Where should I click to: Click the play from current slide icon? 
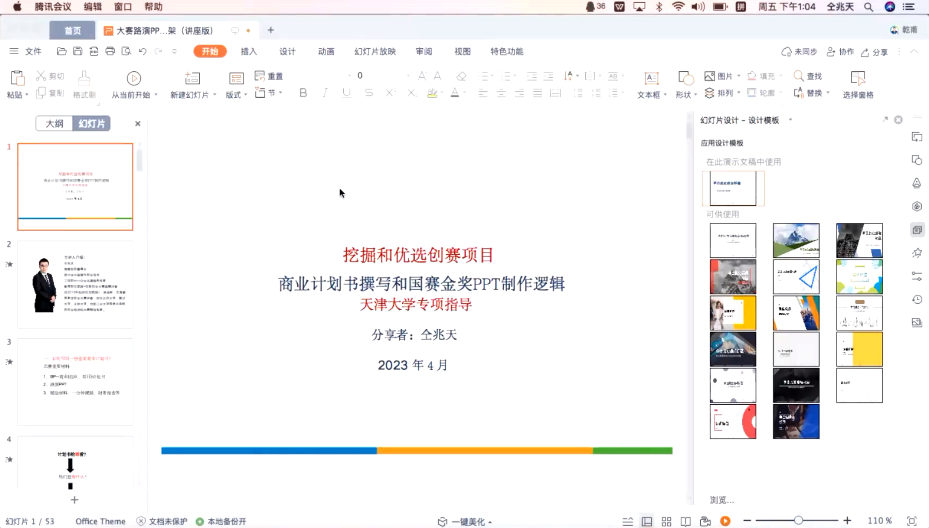pyautogui.click(x=132, y=77)
